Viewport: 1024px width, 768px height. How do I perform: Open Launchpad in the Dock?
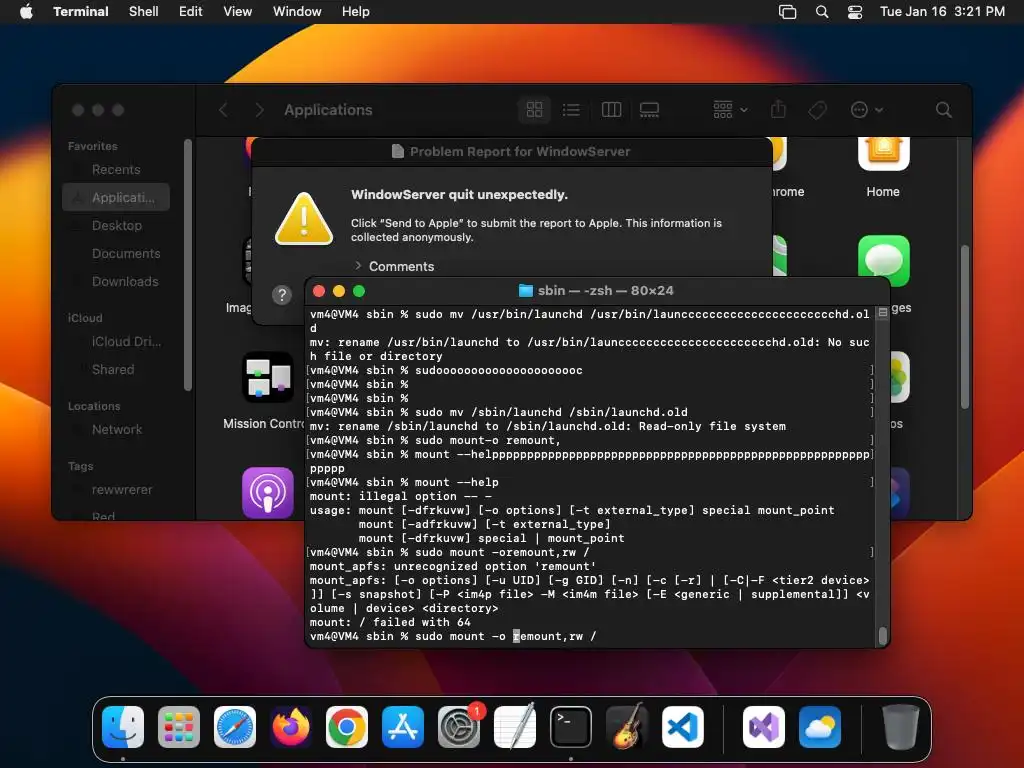(178, 727)
